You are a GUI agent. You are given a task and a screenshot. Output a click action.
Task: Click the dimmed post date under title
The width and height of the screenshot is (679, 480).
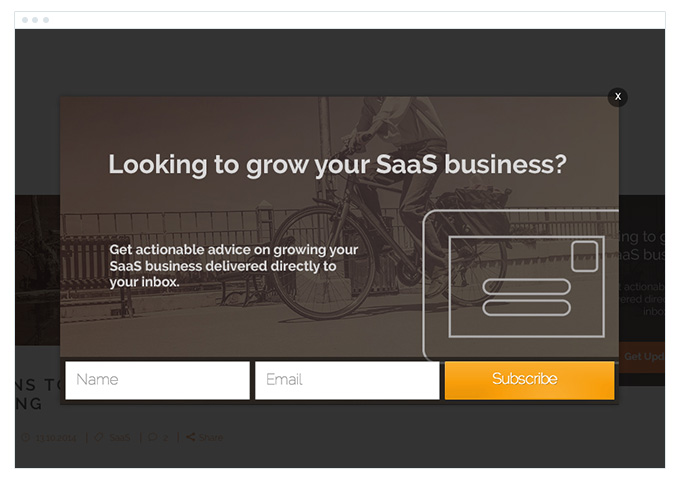tap(56, 437)
